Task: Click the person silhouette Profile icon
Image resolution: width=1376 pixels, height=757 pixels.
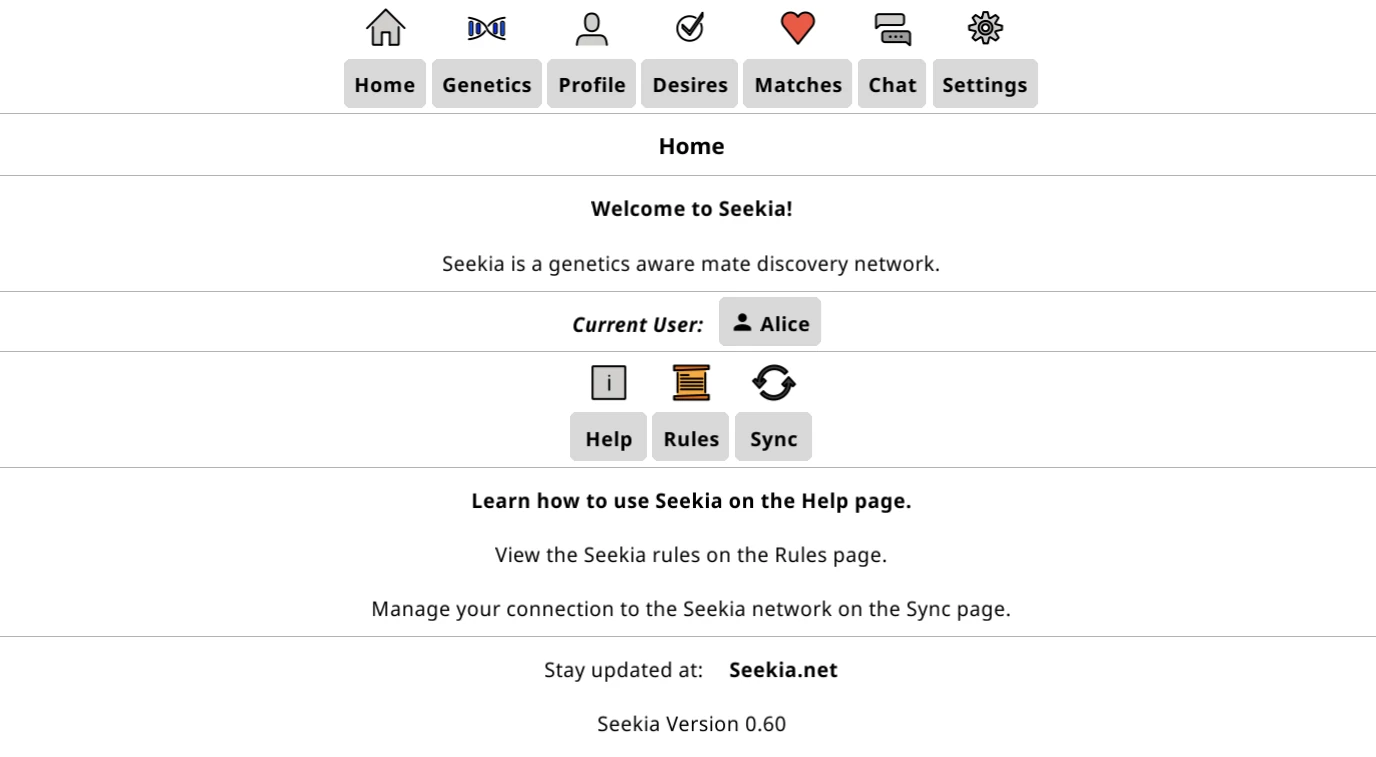Action: (x=592, y=28)
